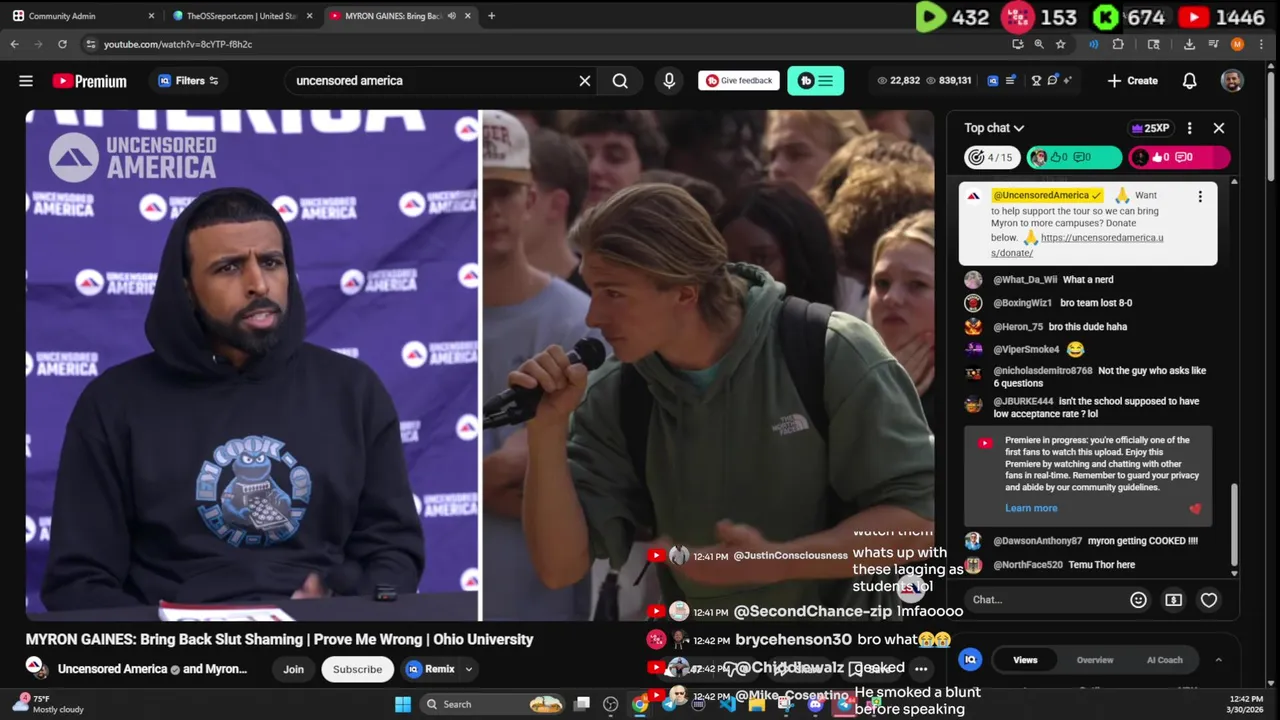Open the Windows Start menu
This screenshot has height=720, width=1280.
403,704
